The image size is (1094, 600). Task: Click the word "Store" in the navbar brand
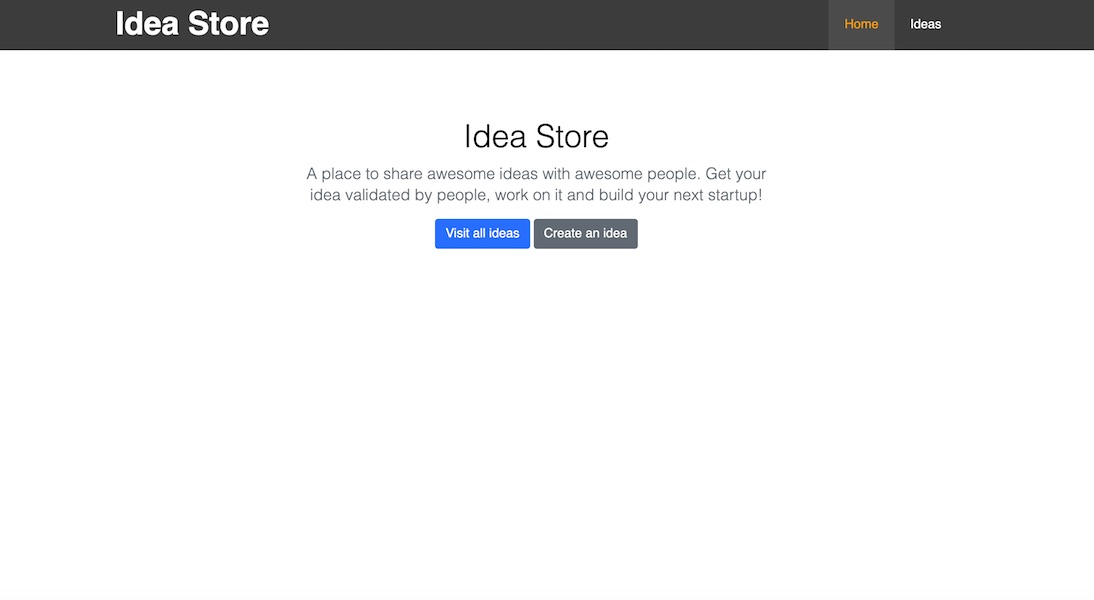click(230, 24)
